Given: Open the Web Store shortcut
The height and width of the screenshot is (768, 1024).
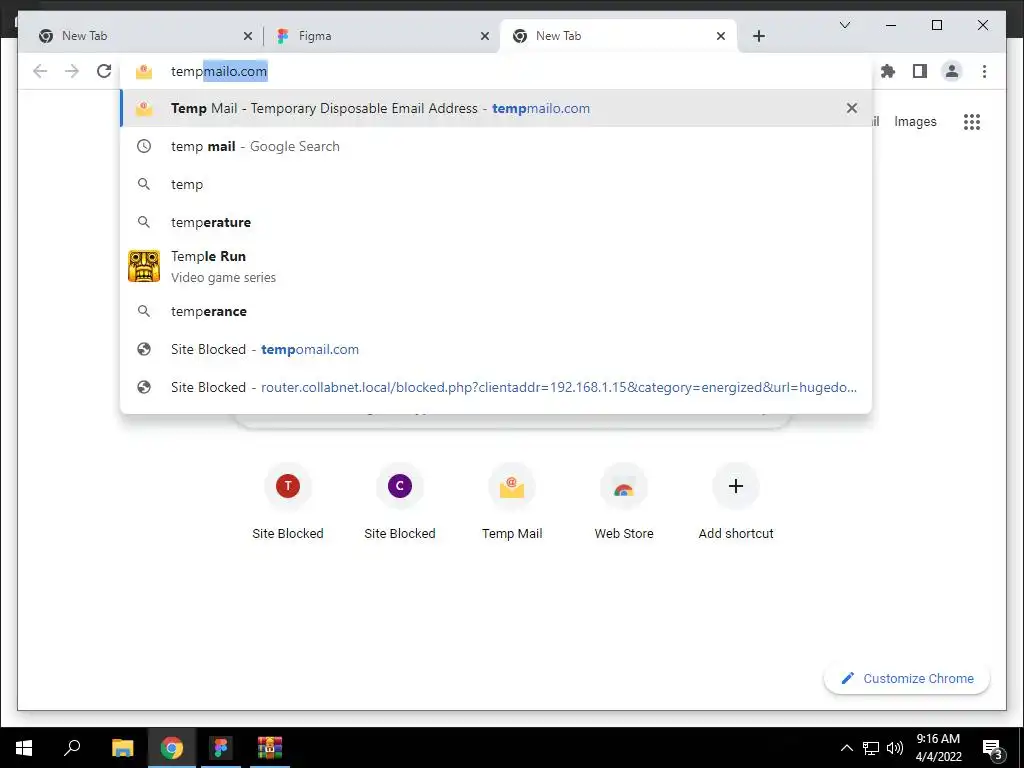Looking at the screenshot, I should tap(624, 503).
